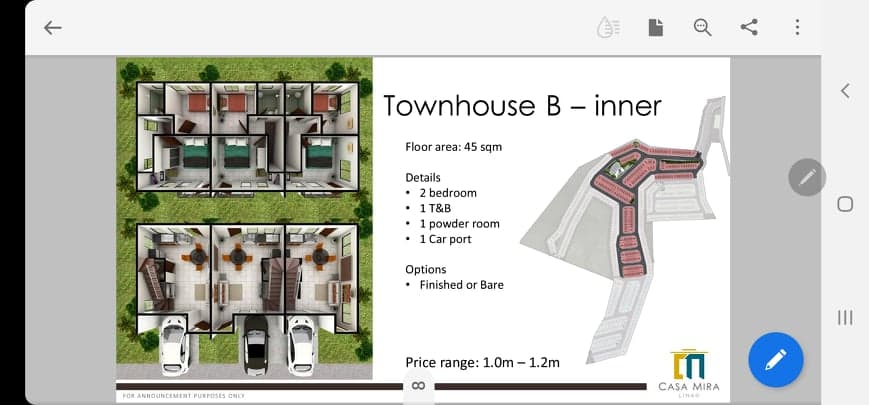The height and width of the screenshot is (405, 869).
Task: Tap the blue floating edit pencil button
Action: (775, 360)
